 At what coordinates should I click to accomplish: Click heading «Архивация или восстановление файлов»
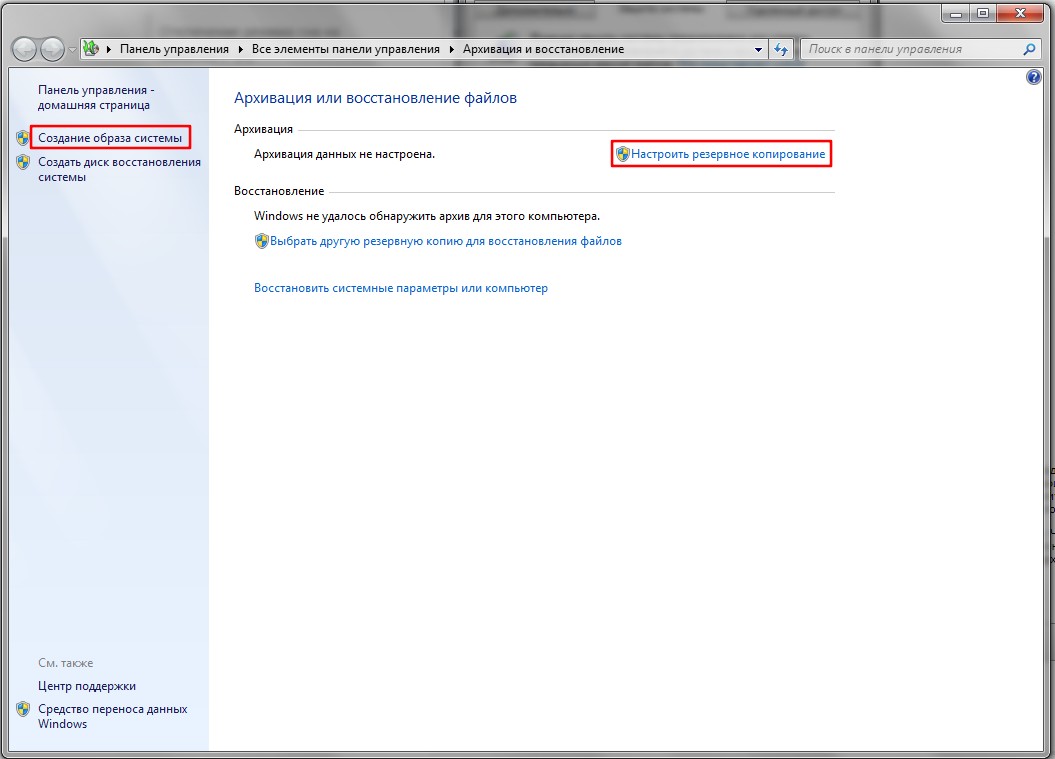click(x=375, y=98)
